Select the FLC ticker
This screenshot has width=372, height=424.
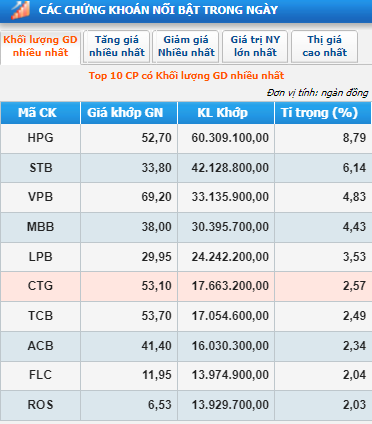(40, 375)
